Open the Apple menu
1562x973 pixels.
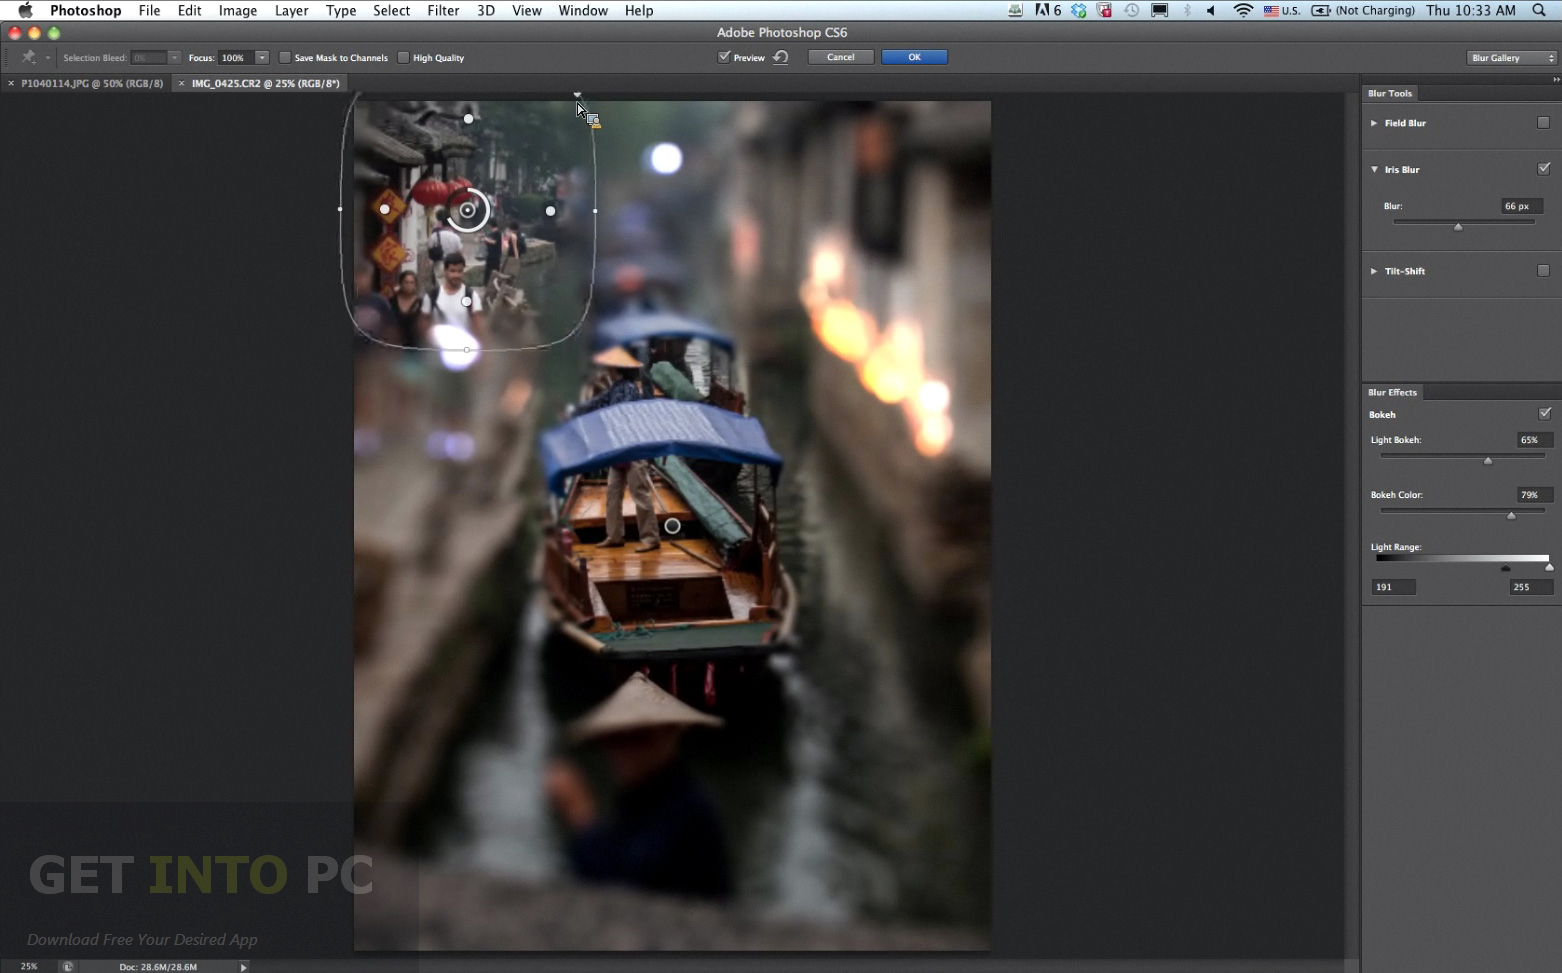tap(25, 10)
